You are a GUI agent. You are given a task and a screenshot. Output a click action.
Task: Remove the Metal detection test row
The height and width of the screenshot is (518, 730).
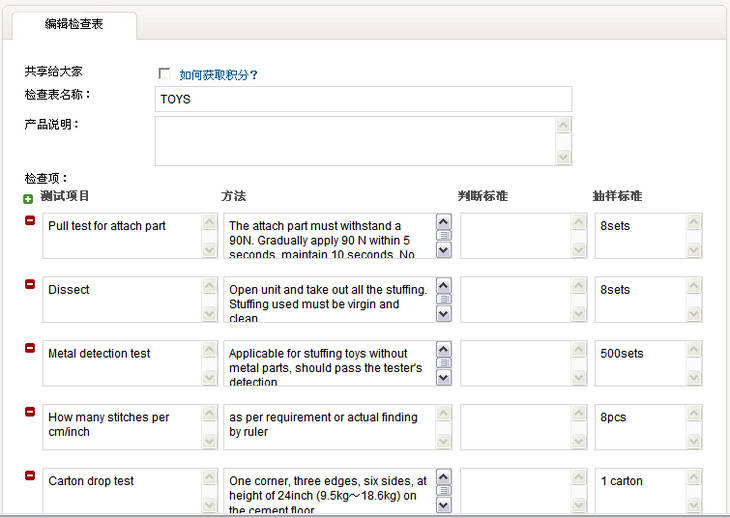(30, 348)
